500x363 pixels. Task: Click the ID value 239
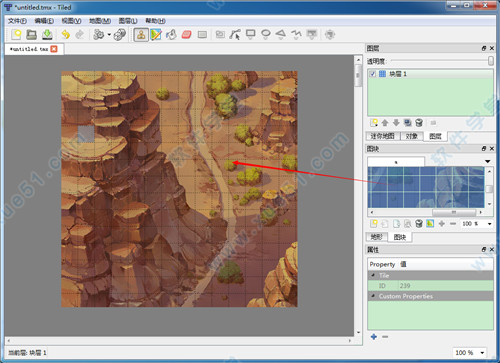tap(405, 286)
